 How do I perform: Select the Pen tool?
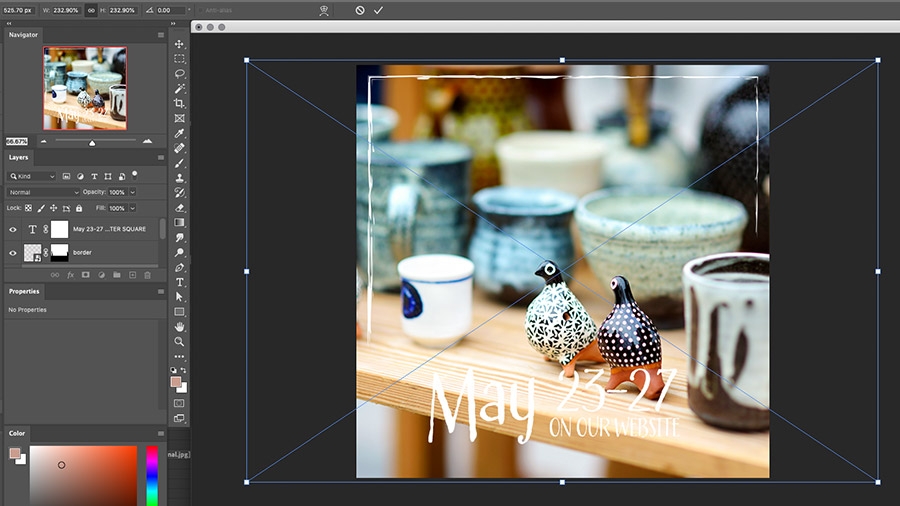(x=180, y=267)
